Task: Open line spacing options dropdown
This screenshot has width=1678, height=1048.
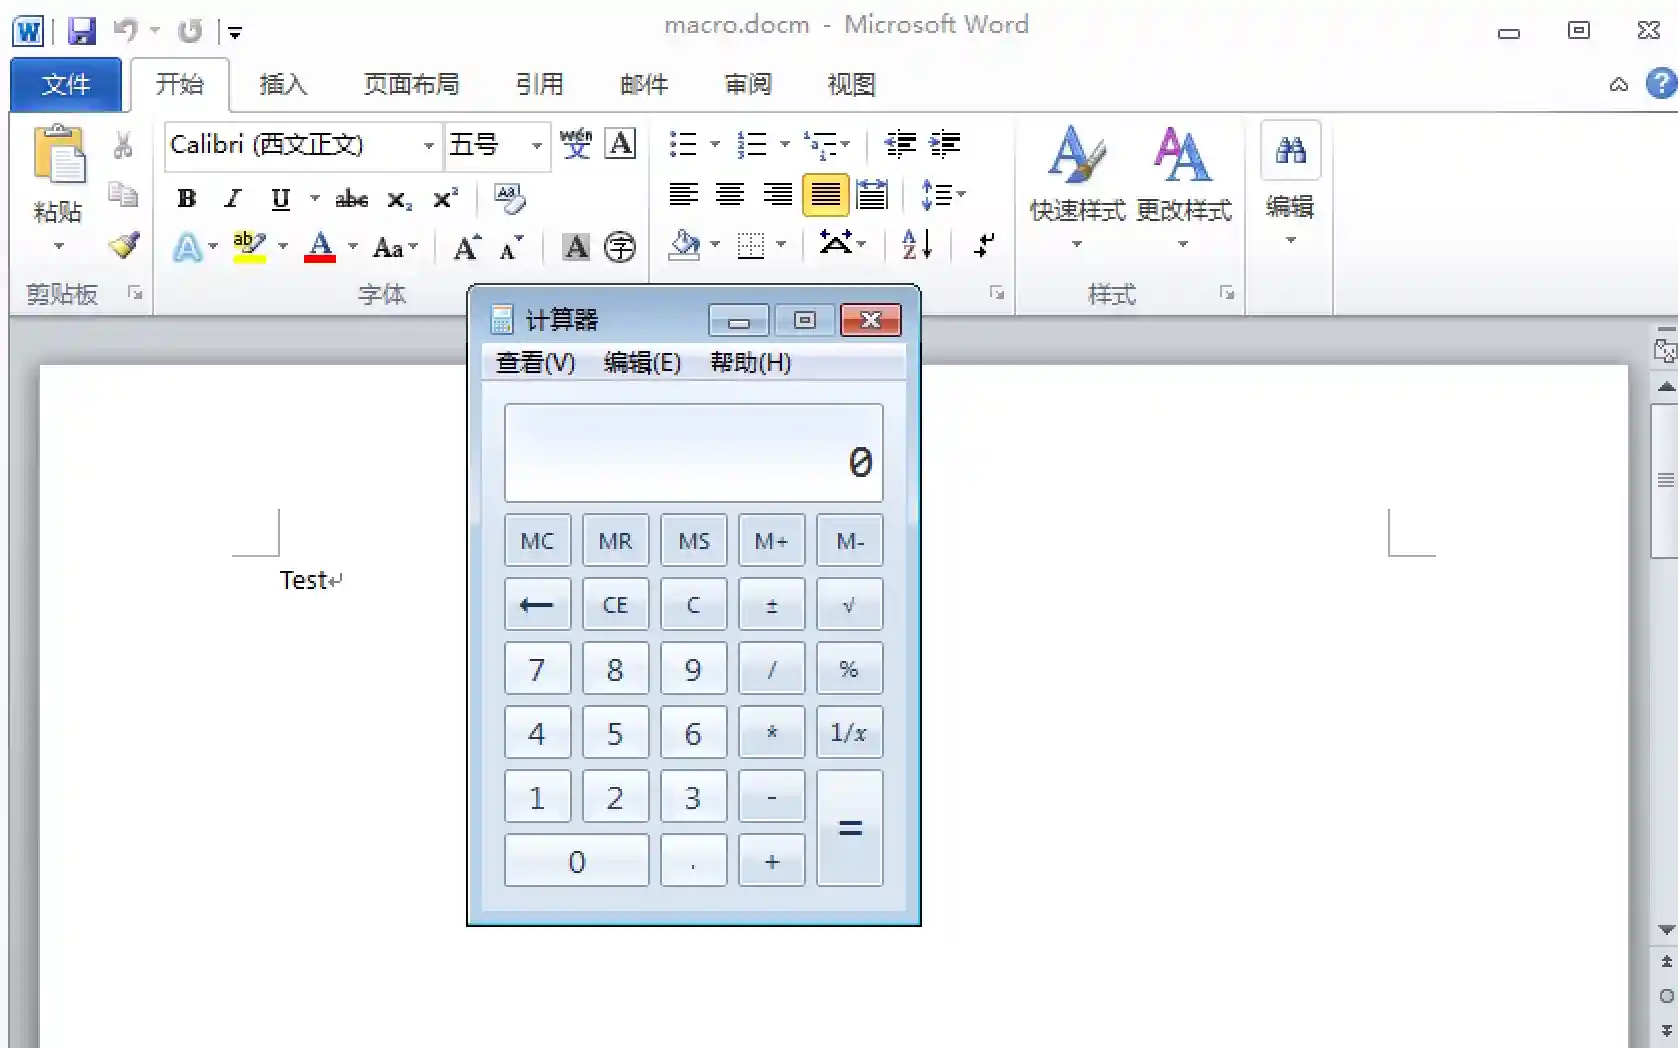Action: pos(943,194)
